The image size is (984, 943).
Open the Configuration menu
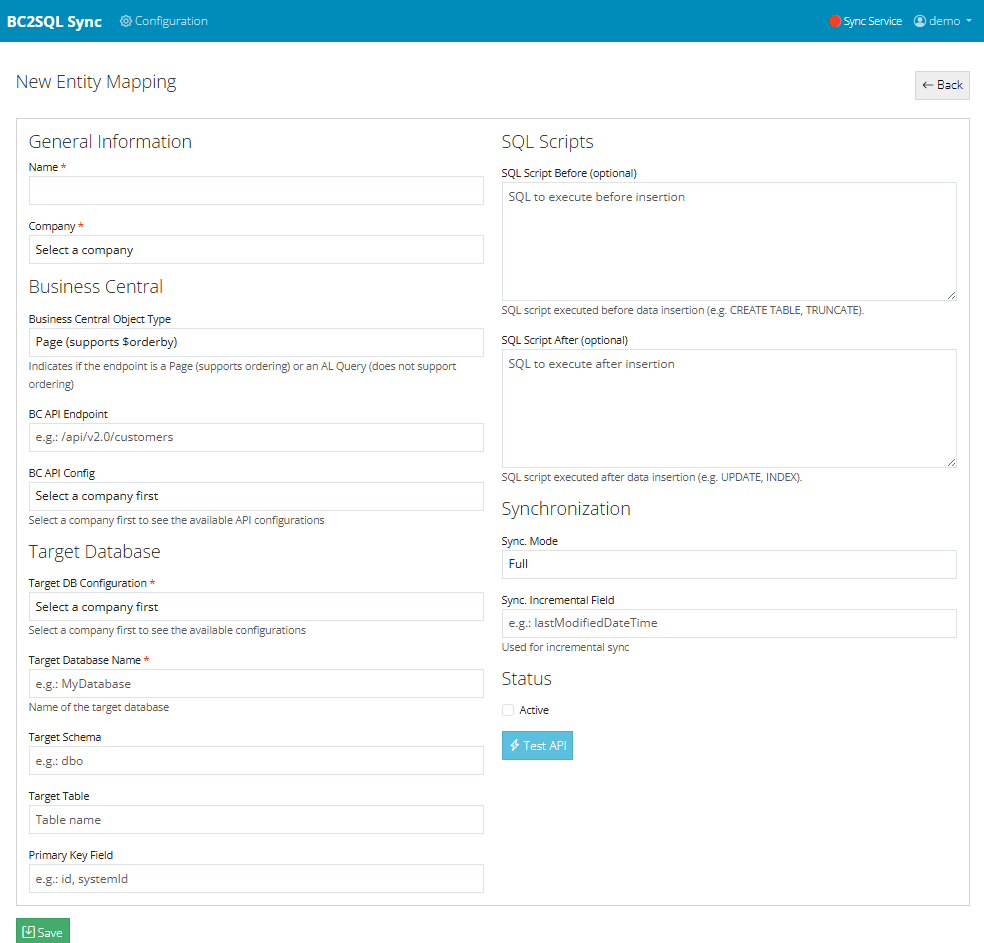165,21
